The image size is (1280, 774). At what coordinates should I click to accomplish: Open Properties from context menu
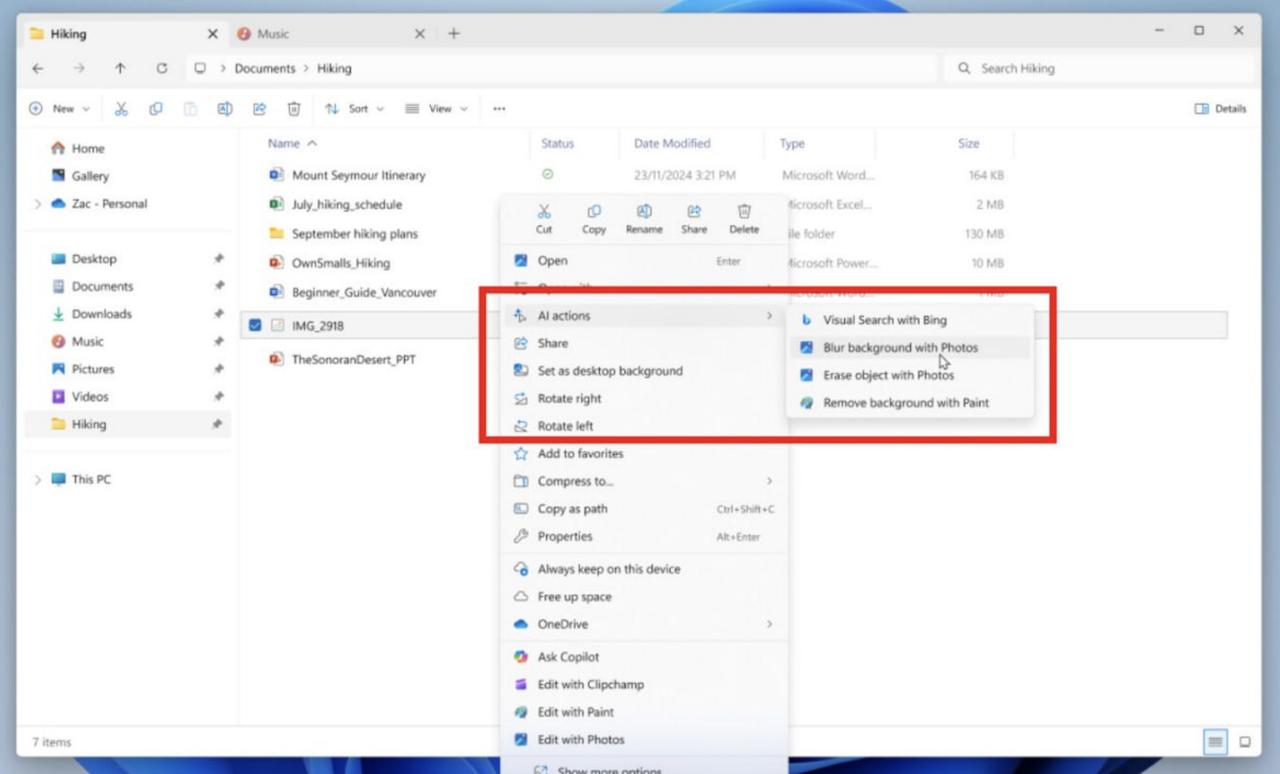(644, 537)
